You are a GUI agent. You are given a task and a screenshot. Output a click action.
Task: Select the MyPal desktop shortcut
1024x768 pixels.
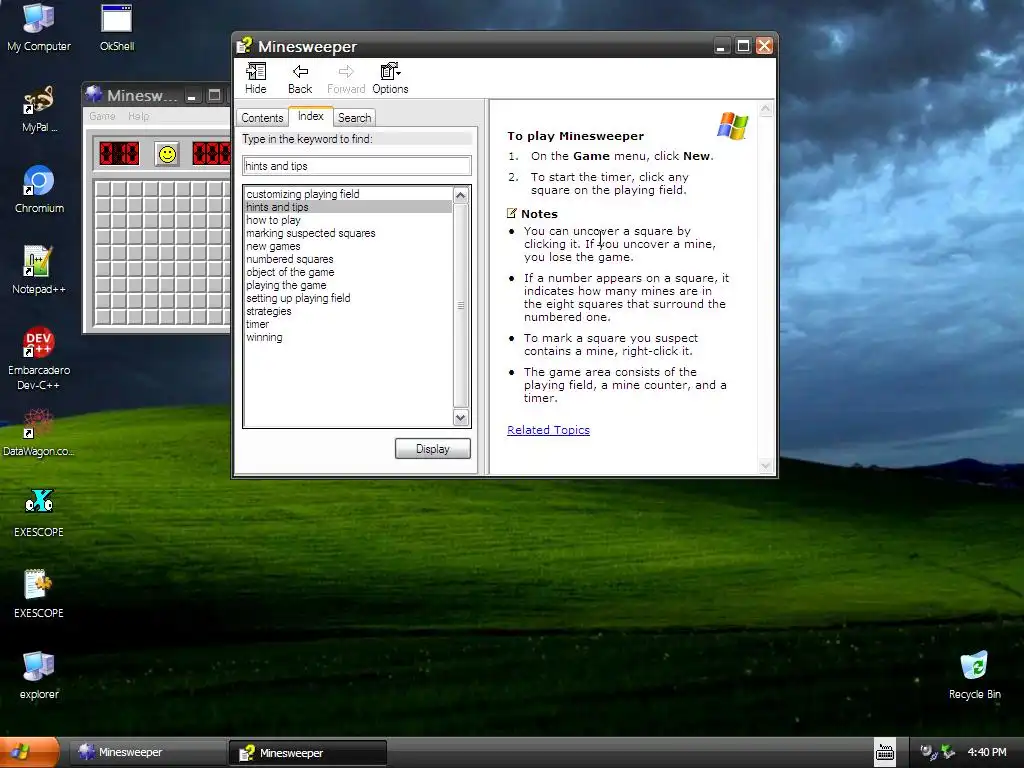click(39, 109)
